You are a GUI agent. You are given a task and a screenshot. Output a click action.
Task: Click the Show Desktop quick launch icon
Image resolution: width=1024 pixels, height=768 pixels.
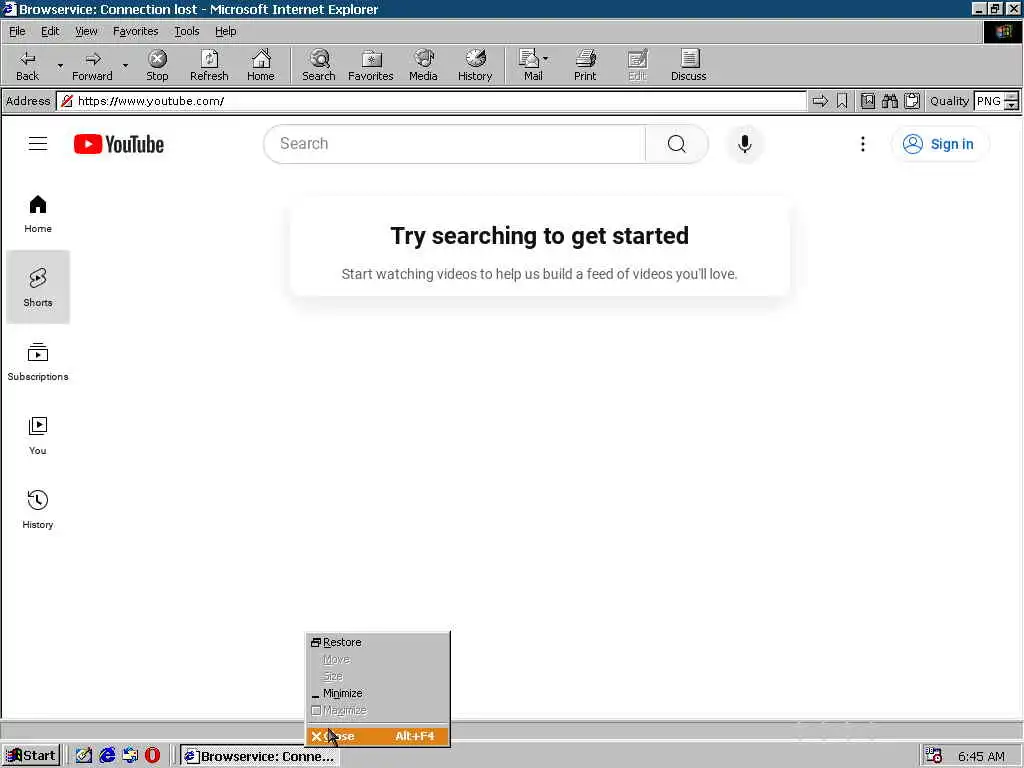pyautogui.click(x=84, y=756)
